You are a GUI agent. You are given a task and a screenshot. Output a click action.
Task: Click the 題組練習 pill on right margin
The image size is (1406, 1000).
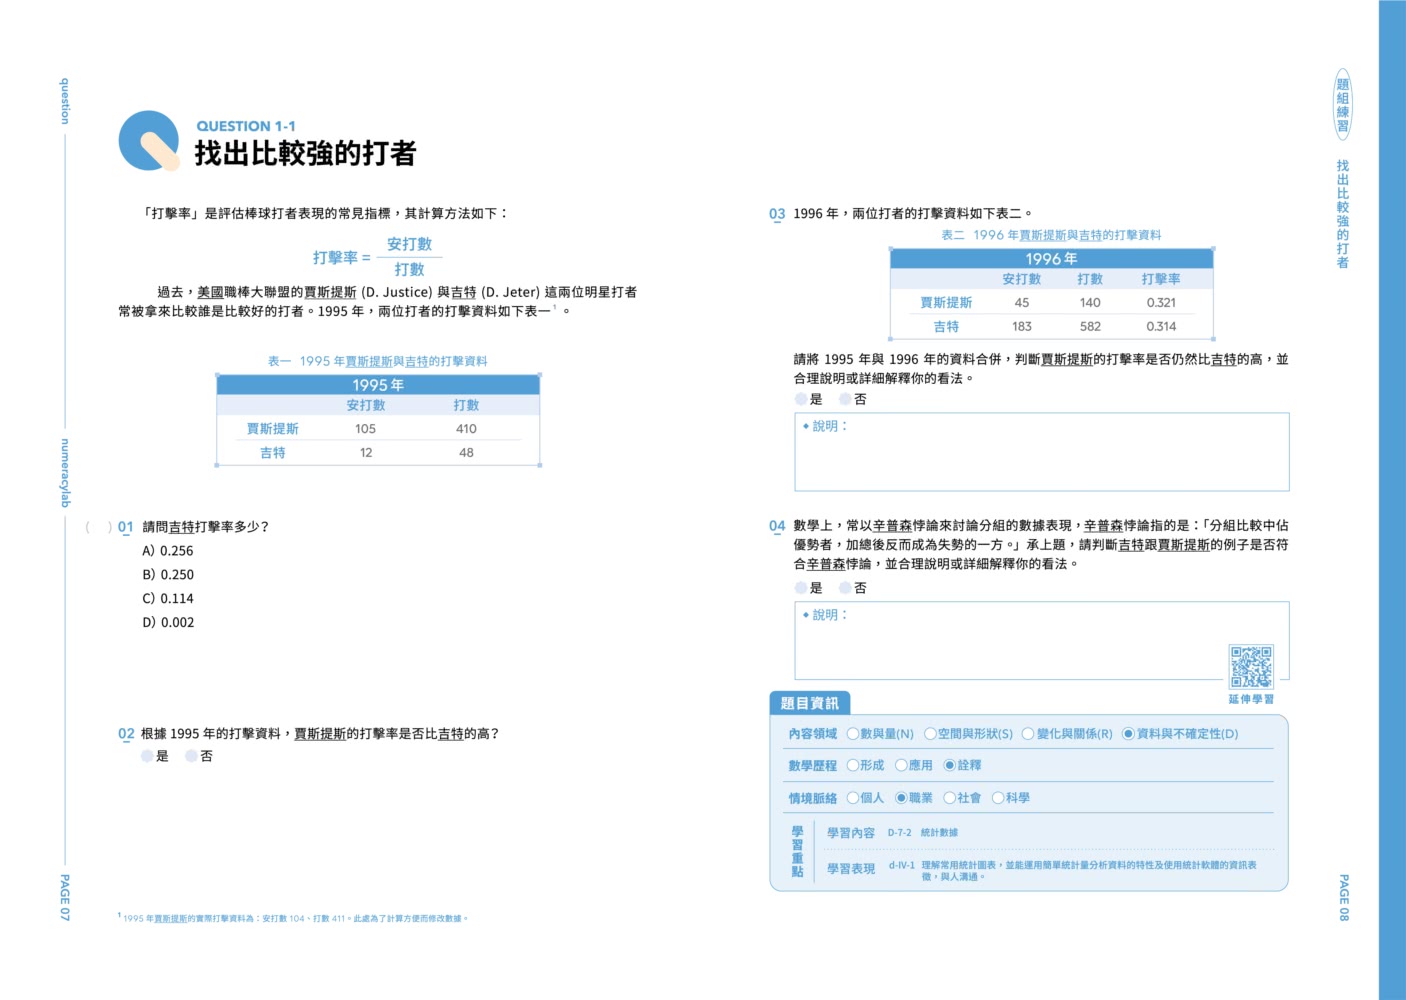(x=1343, y=104)
